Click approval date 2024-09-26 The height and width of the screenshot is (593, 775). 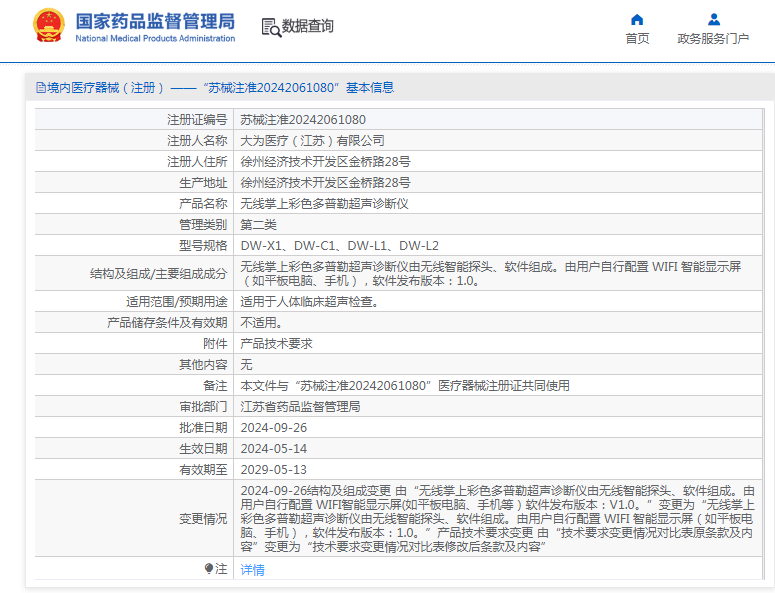274,427
